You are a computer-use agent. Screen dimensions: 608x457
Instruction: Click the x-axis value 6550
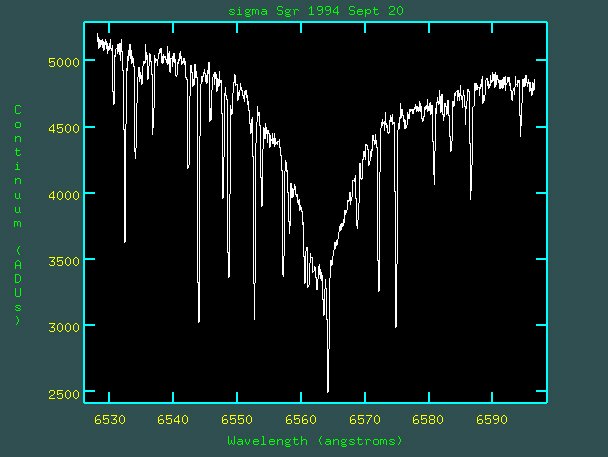coord(237,419)
